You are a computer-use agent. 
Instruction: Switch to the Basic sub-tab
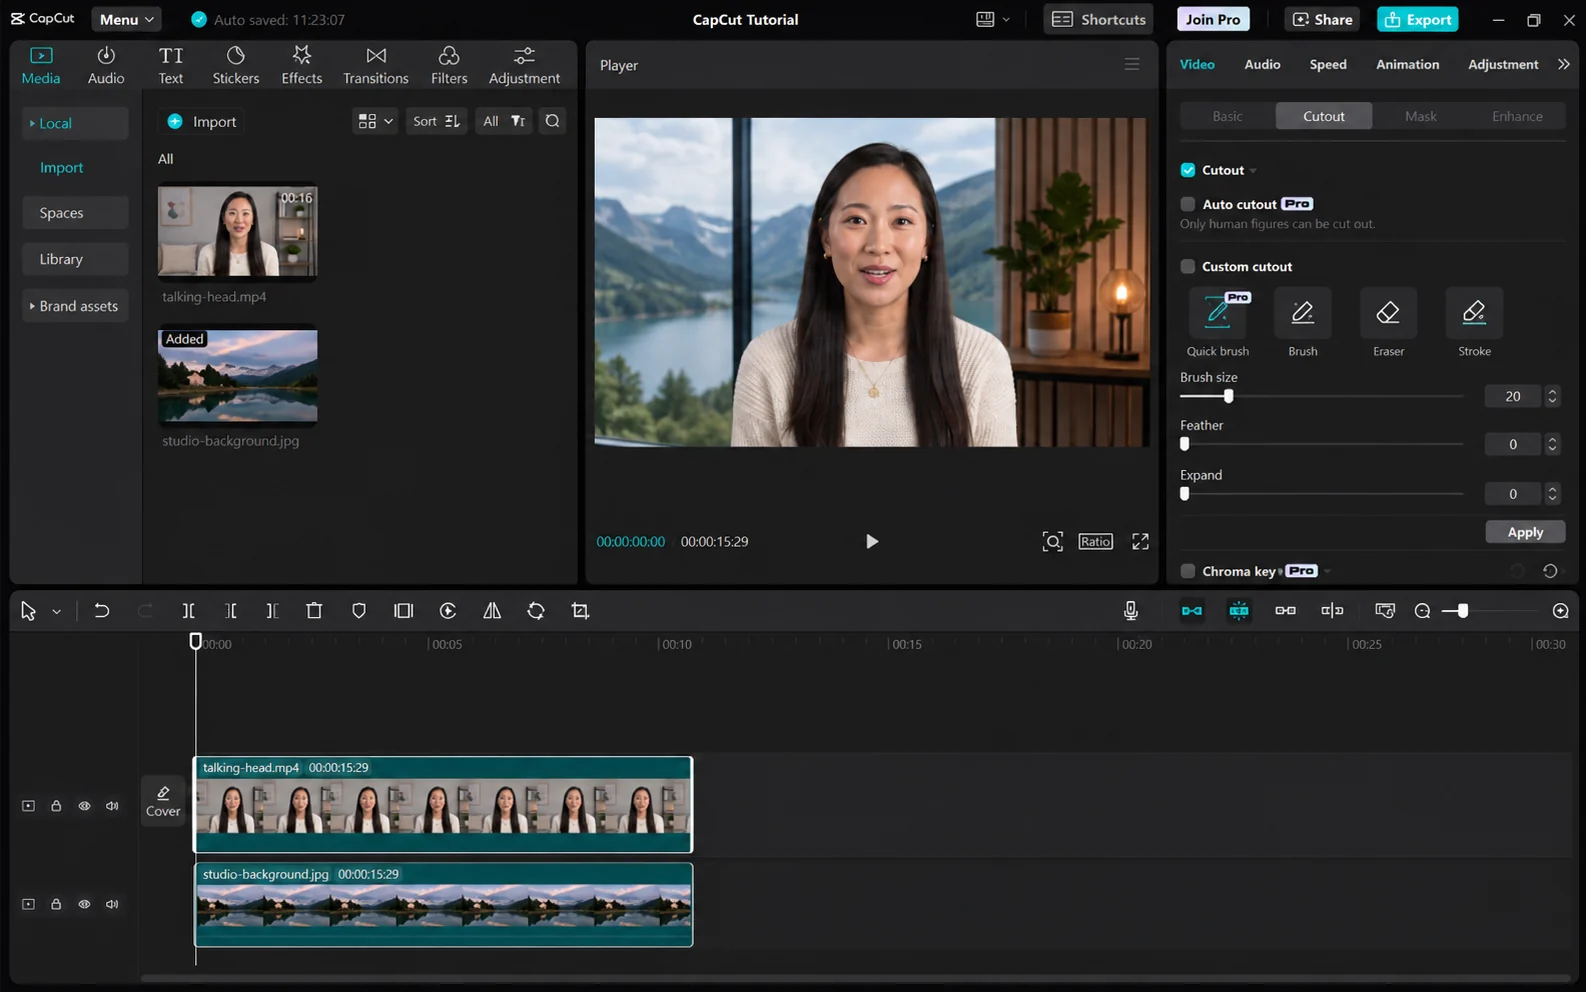(x=1227, y=116)
